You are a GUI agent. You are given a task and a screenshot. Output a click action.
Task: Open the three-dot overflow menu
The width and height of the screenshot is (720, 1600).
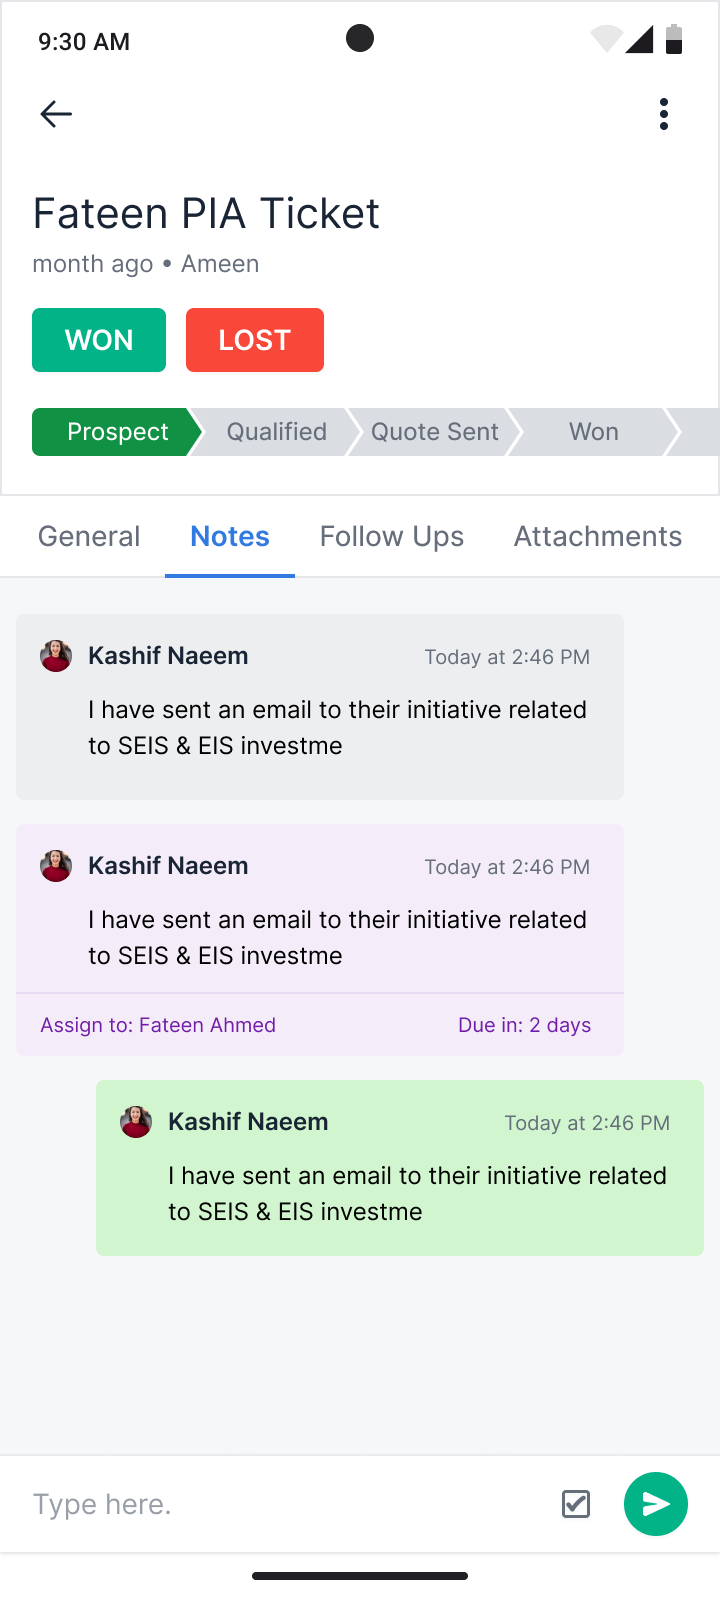pyautogui.click(x=664, y=114)
